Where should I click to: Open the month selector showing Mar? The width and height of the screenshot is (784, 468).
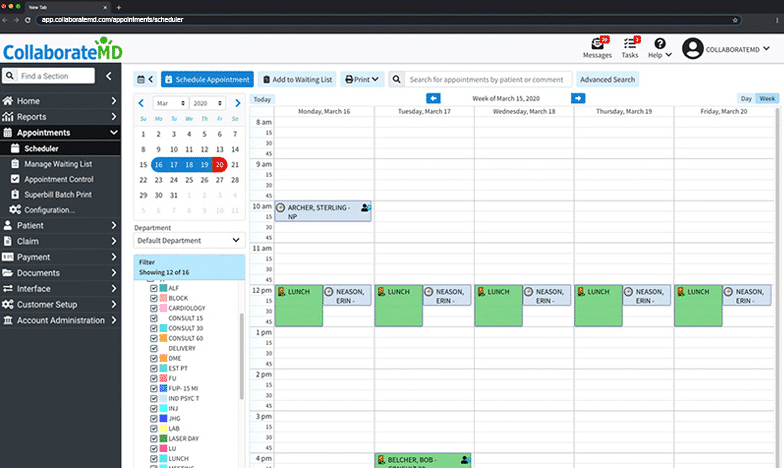[x=170, y=103]
